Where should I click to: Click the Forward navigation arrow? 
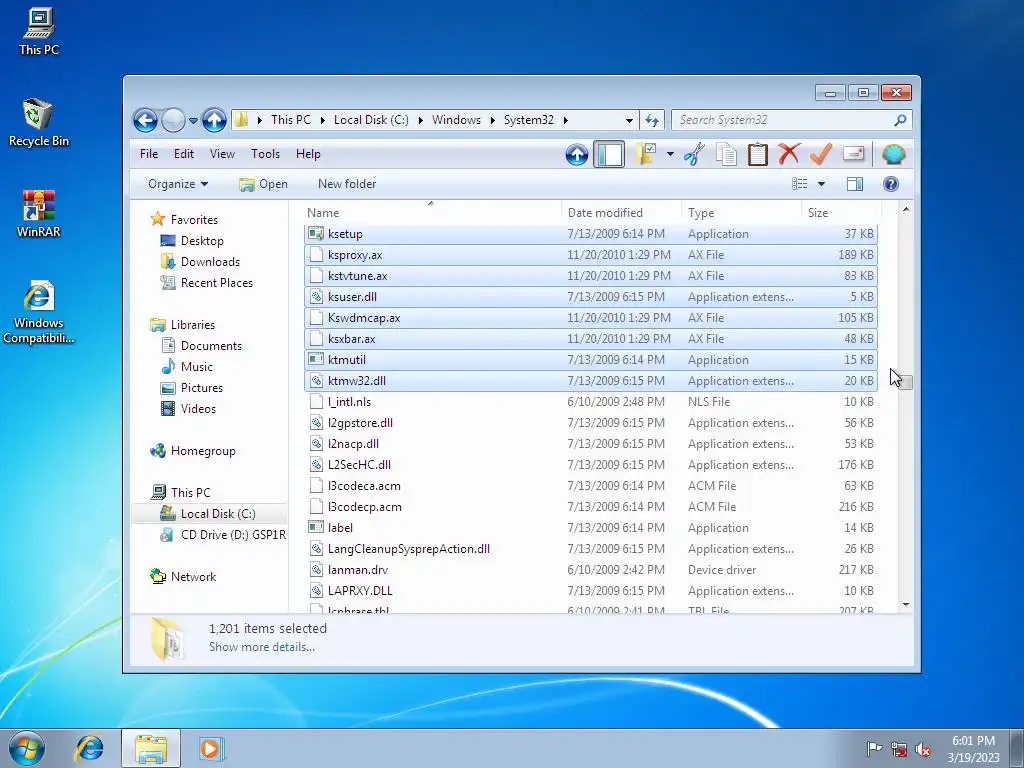(x=173, y=120)
